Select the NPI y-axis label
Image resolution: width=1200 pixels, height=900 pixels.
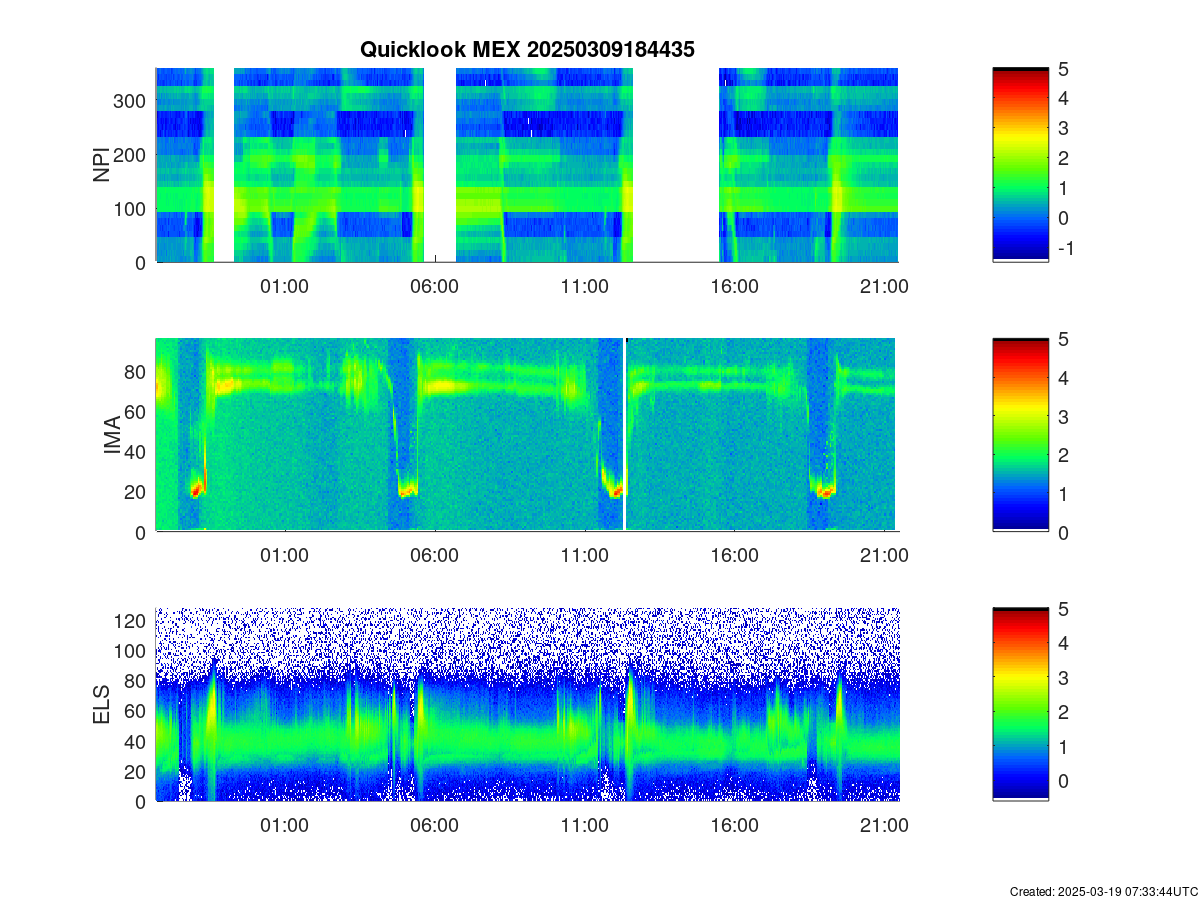click(101, 165)
